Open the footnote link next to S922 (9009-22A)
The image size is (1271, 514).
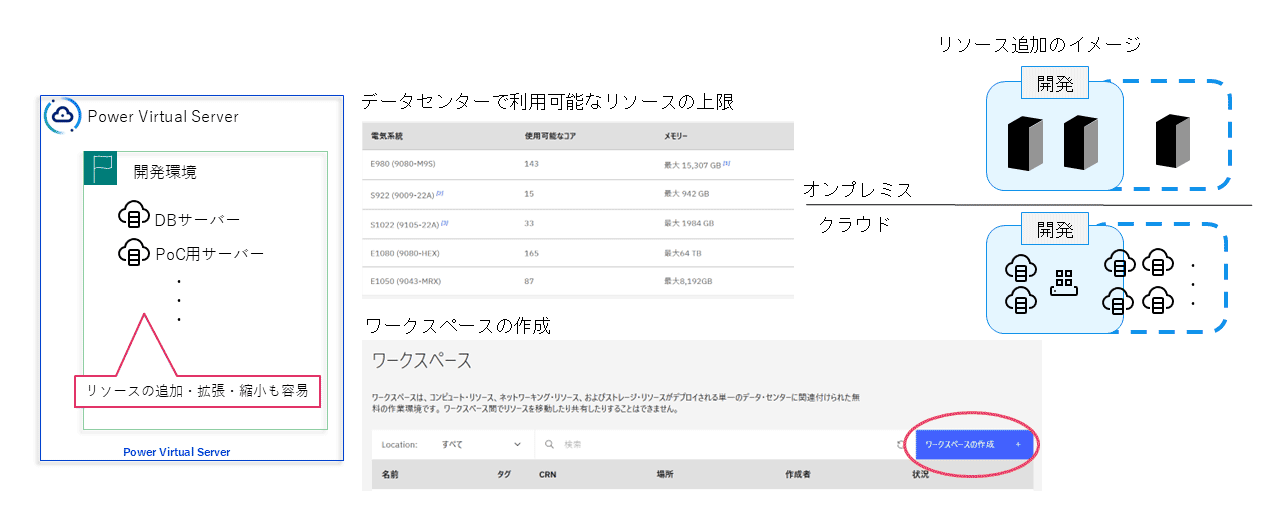tap(439, 192)
